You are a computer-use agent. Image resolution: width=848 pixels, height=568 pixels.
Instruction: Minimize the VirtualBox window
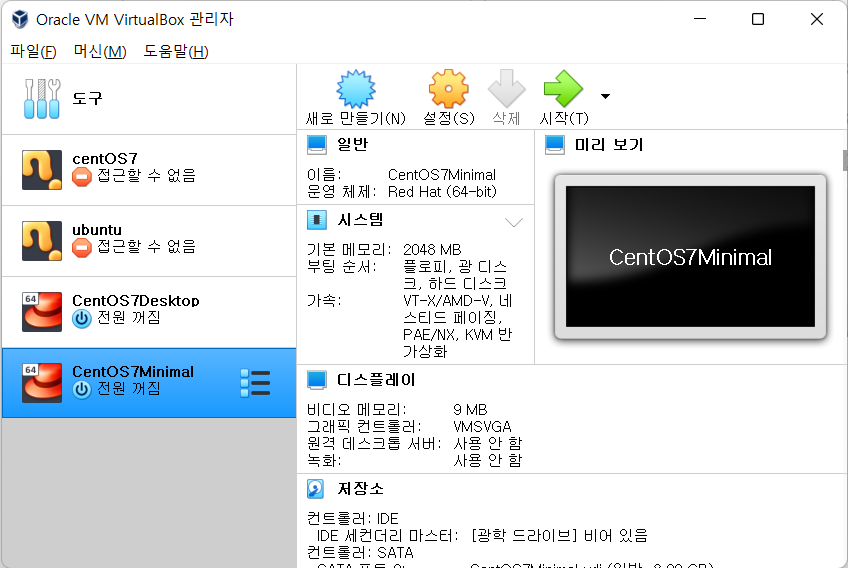[700, 19]
